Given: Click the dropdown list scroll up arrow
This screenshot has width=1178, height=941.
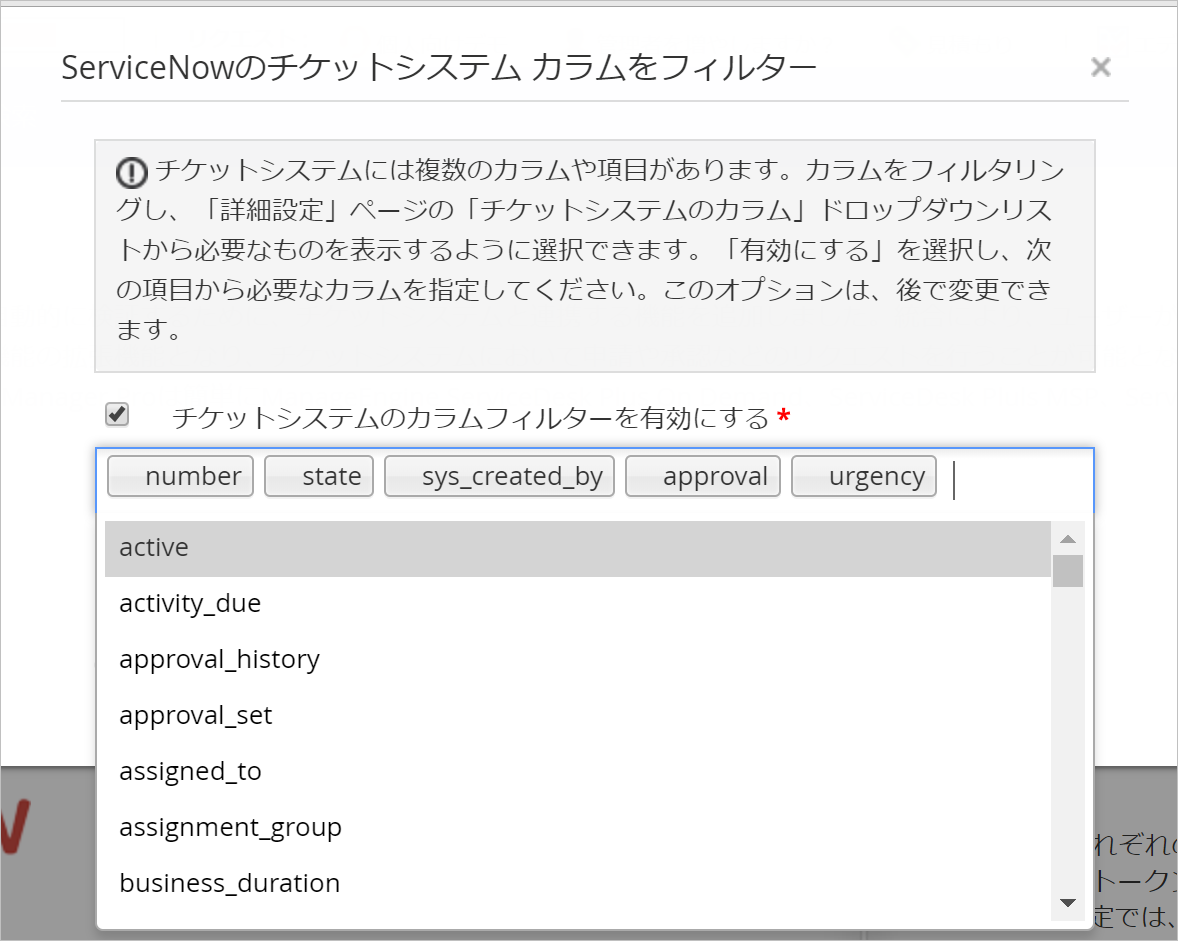Looking at the screenshot, I should [x=1068, y=538].
